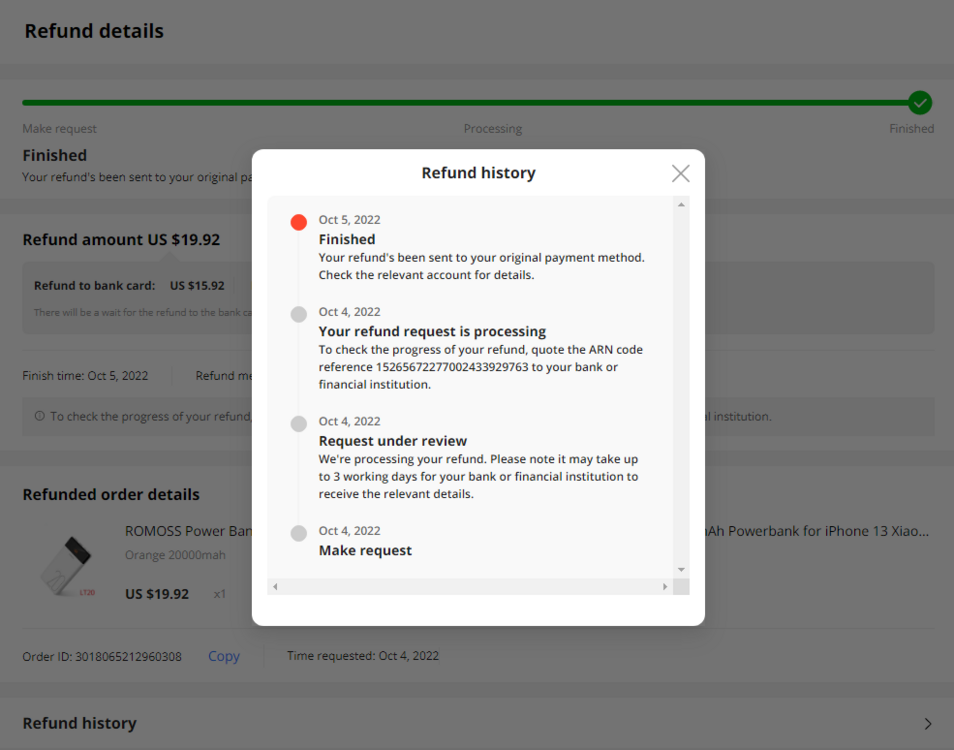Click the "Request under review" heading
Screen dimensions: 954x750
[393, 441]
